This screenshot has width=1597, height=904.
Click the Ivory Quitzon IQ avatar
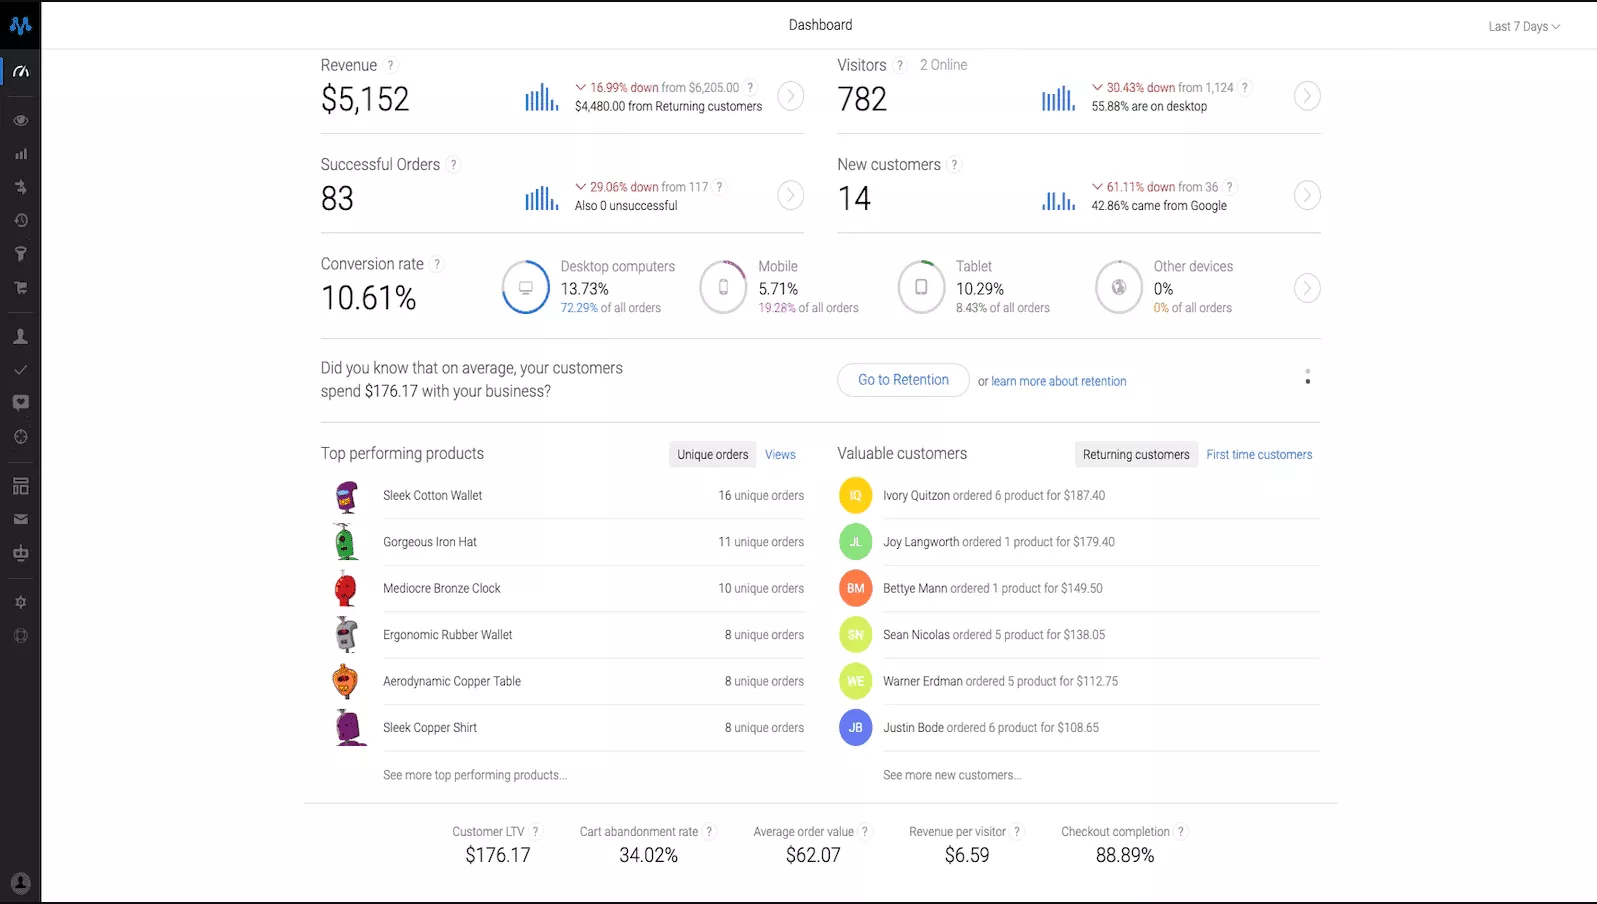855,496
